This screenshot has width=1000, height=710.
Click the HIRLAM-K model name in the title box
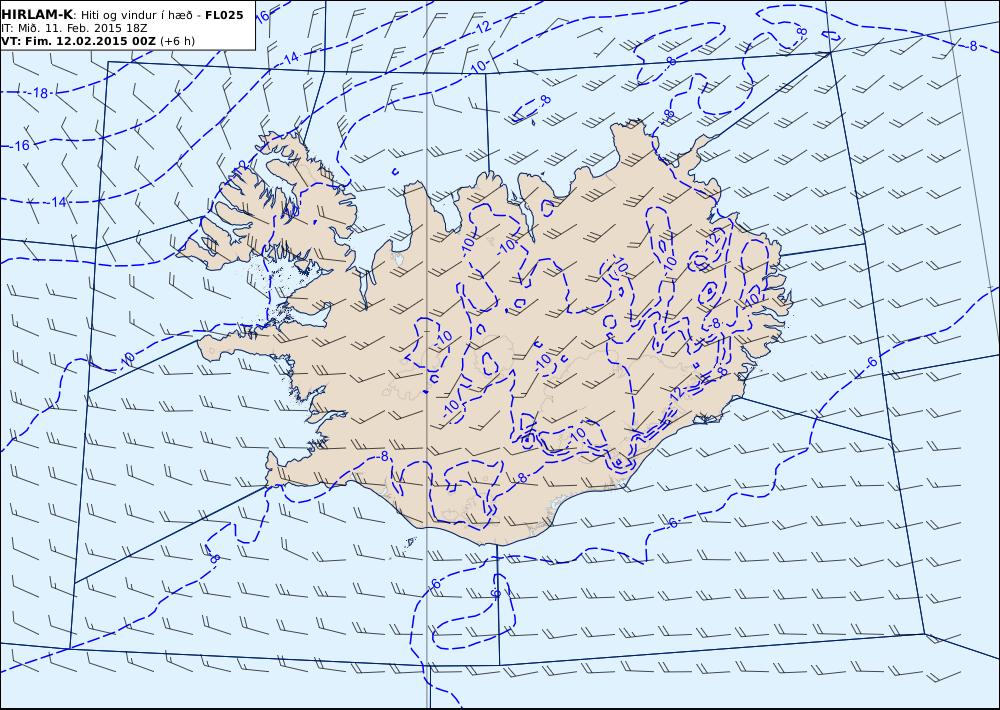[37, 15]
